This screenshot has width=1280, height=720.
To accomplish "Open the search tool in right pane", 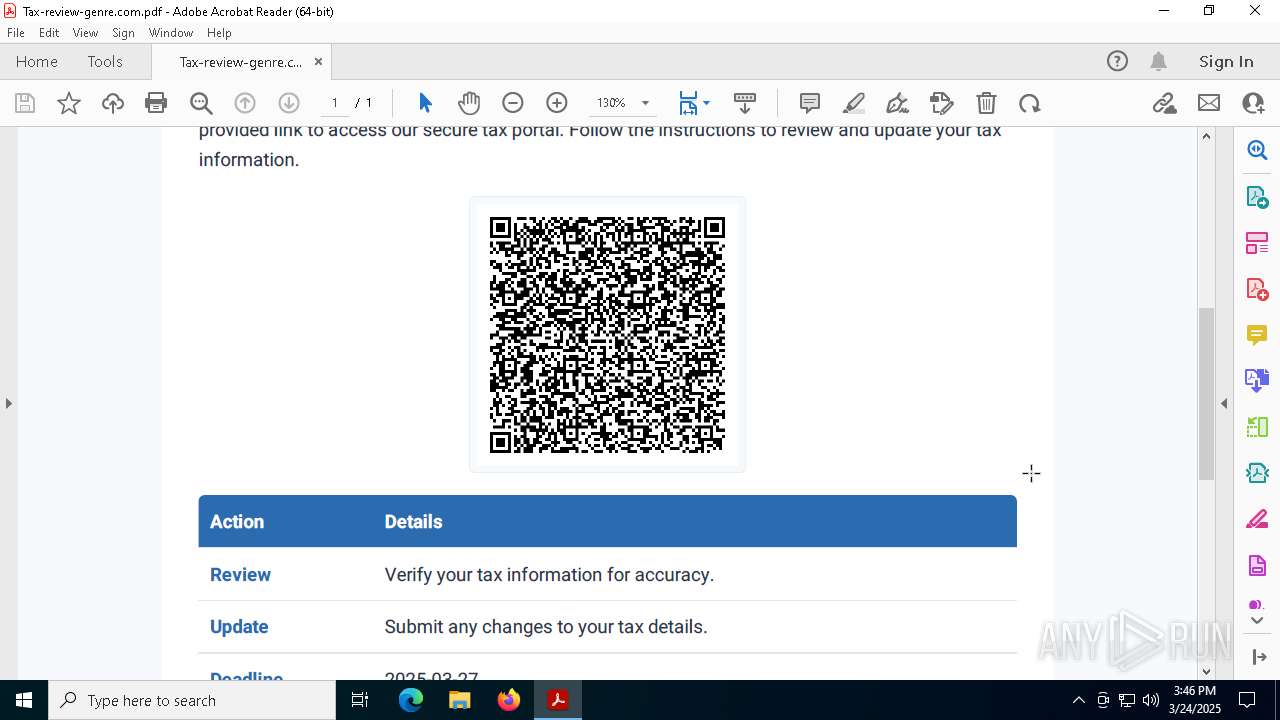I will coord(1257,150).
